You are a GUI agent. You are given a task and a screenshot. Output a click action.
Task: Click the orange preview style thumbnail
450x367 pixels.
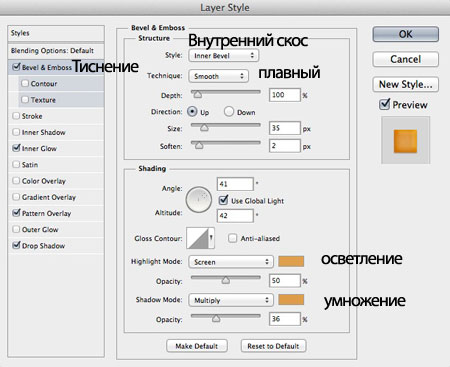(x=405, y=141)
